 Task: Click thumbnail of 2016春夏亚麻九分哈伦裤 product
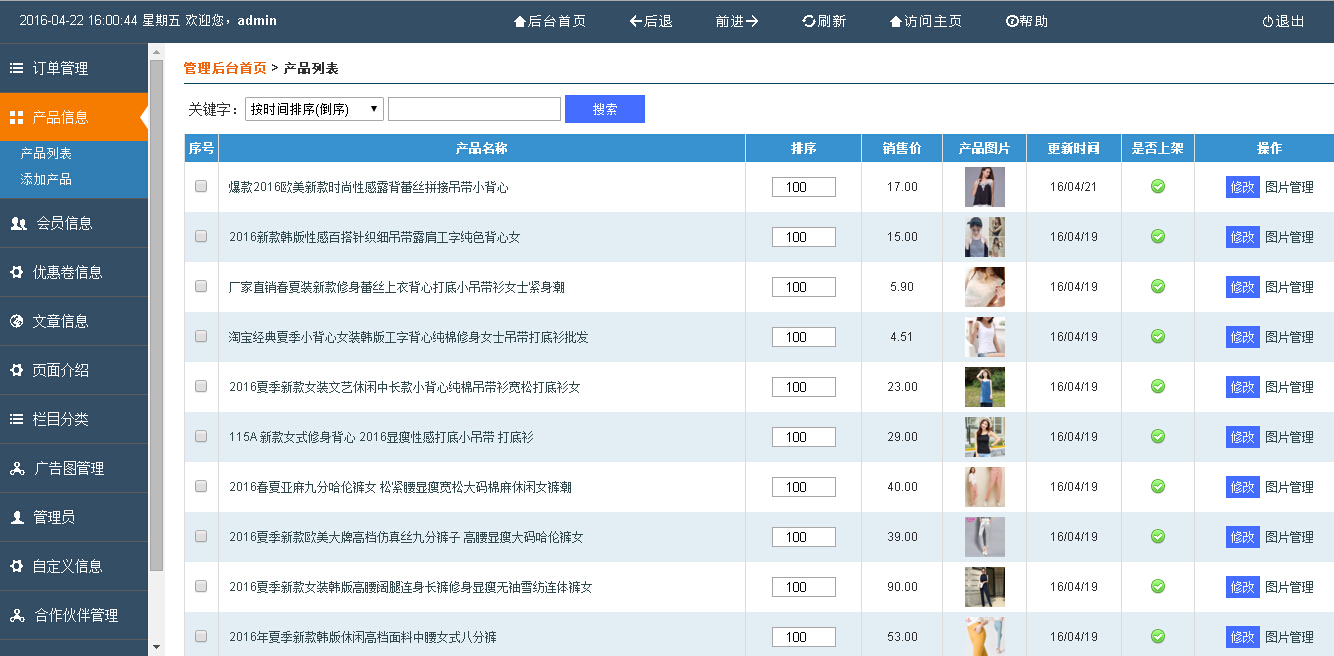(x=985, y=487)
